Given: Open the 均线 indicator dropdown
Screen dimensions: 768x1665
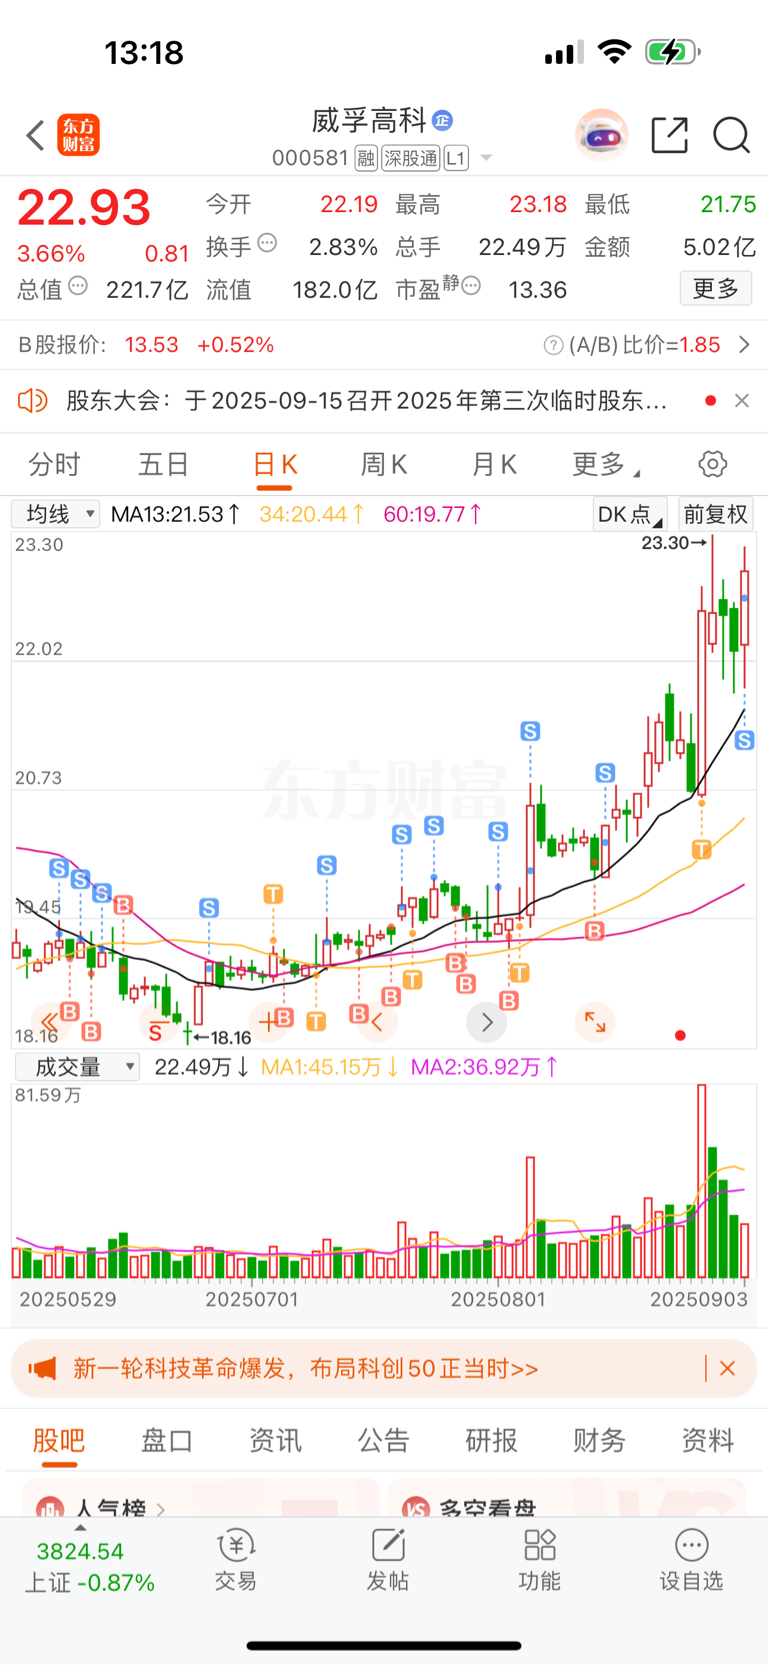Looking at the screenshot, I should pos(55,514).
